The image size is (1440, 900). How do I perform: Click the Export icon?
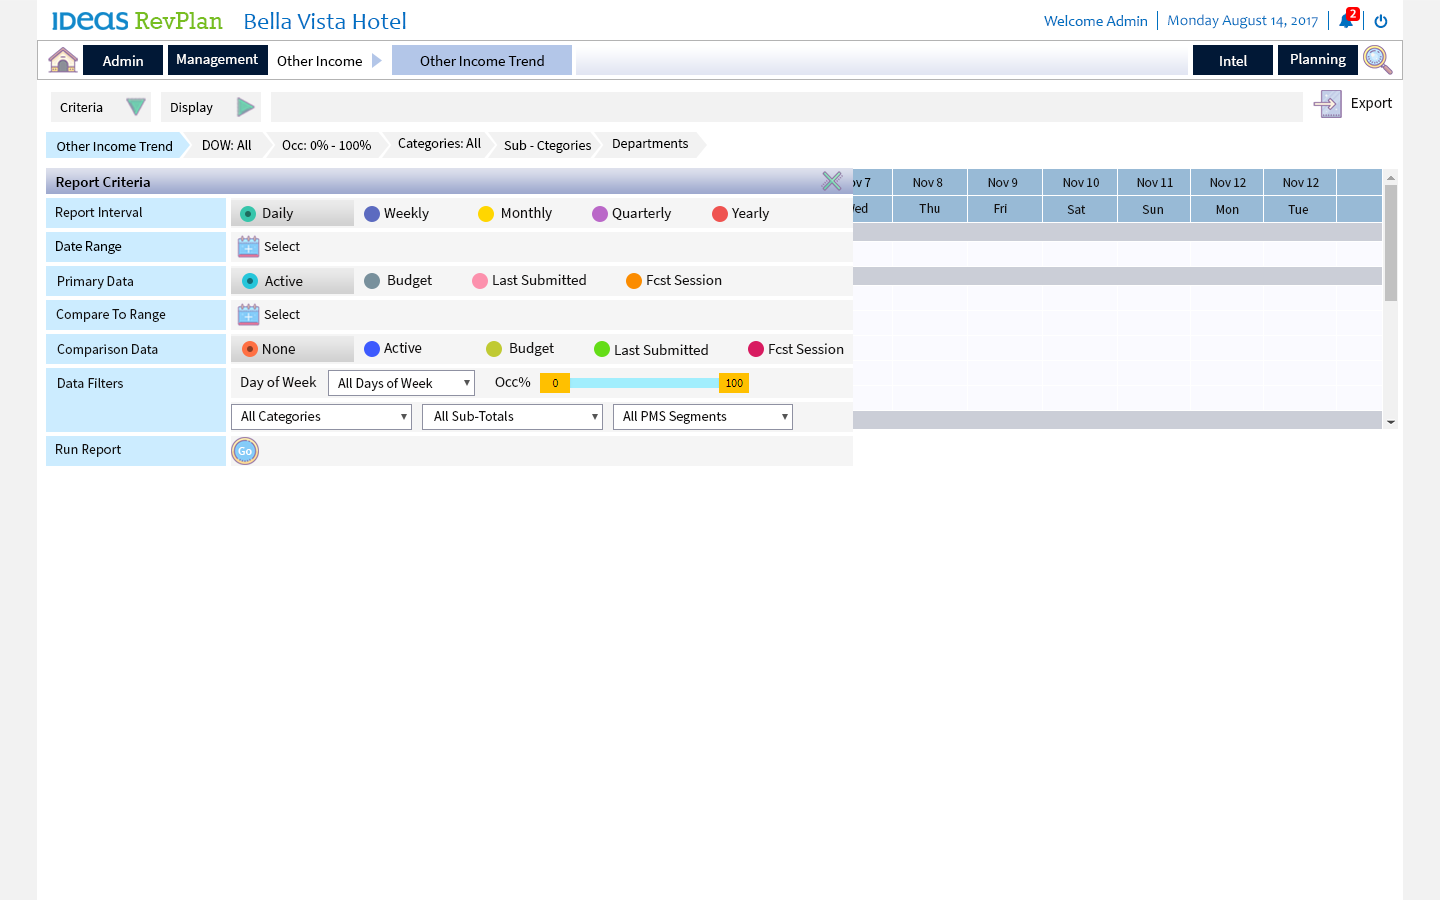tap(1328, 104)
